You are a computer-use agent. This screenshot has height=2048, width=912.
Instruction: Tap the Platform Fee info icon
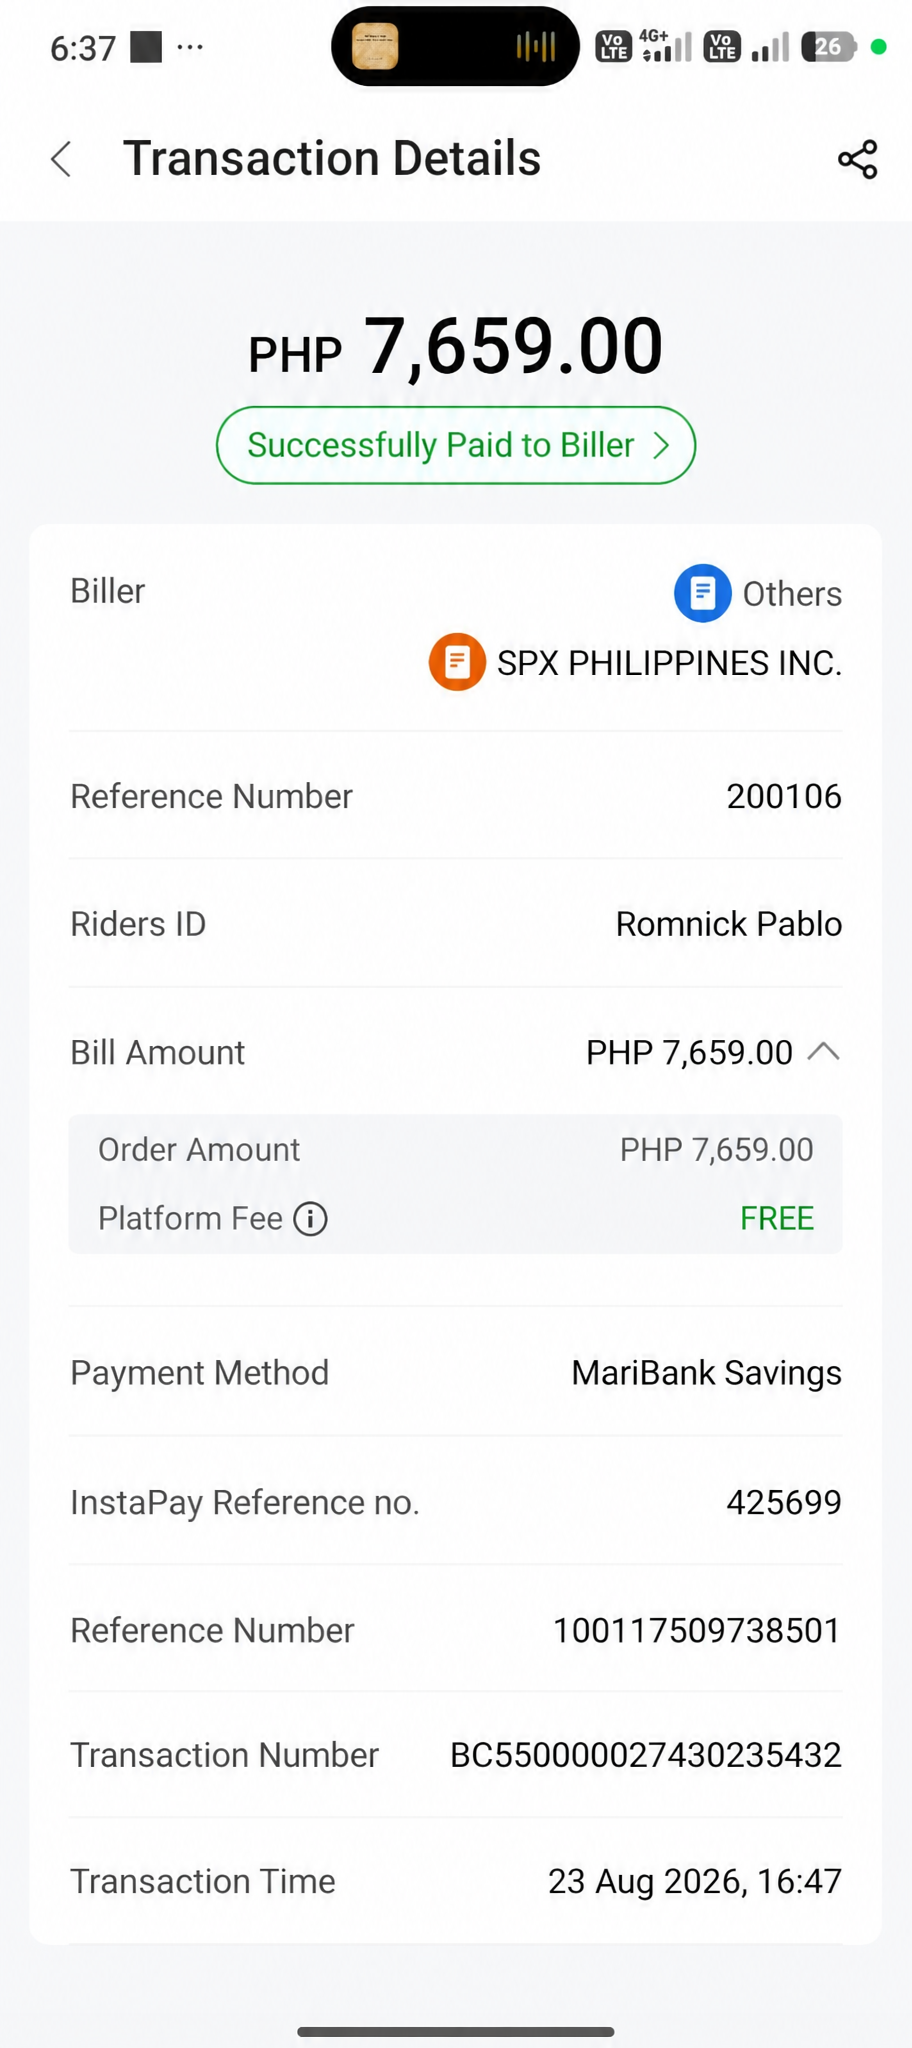click(311, 1219)
